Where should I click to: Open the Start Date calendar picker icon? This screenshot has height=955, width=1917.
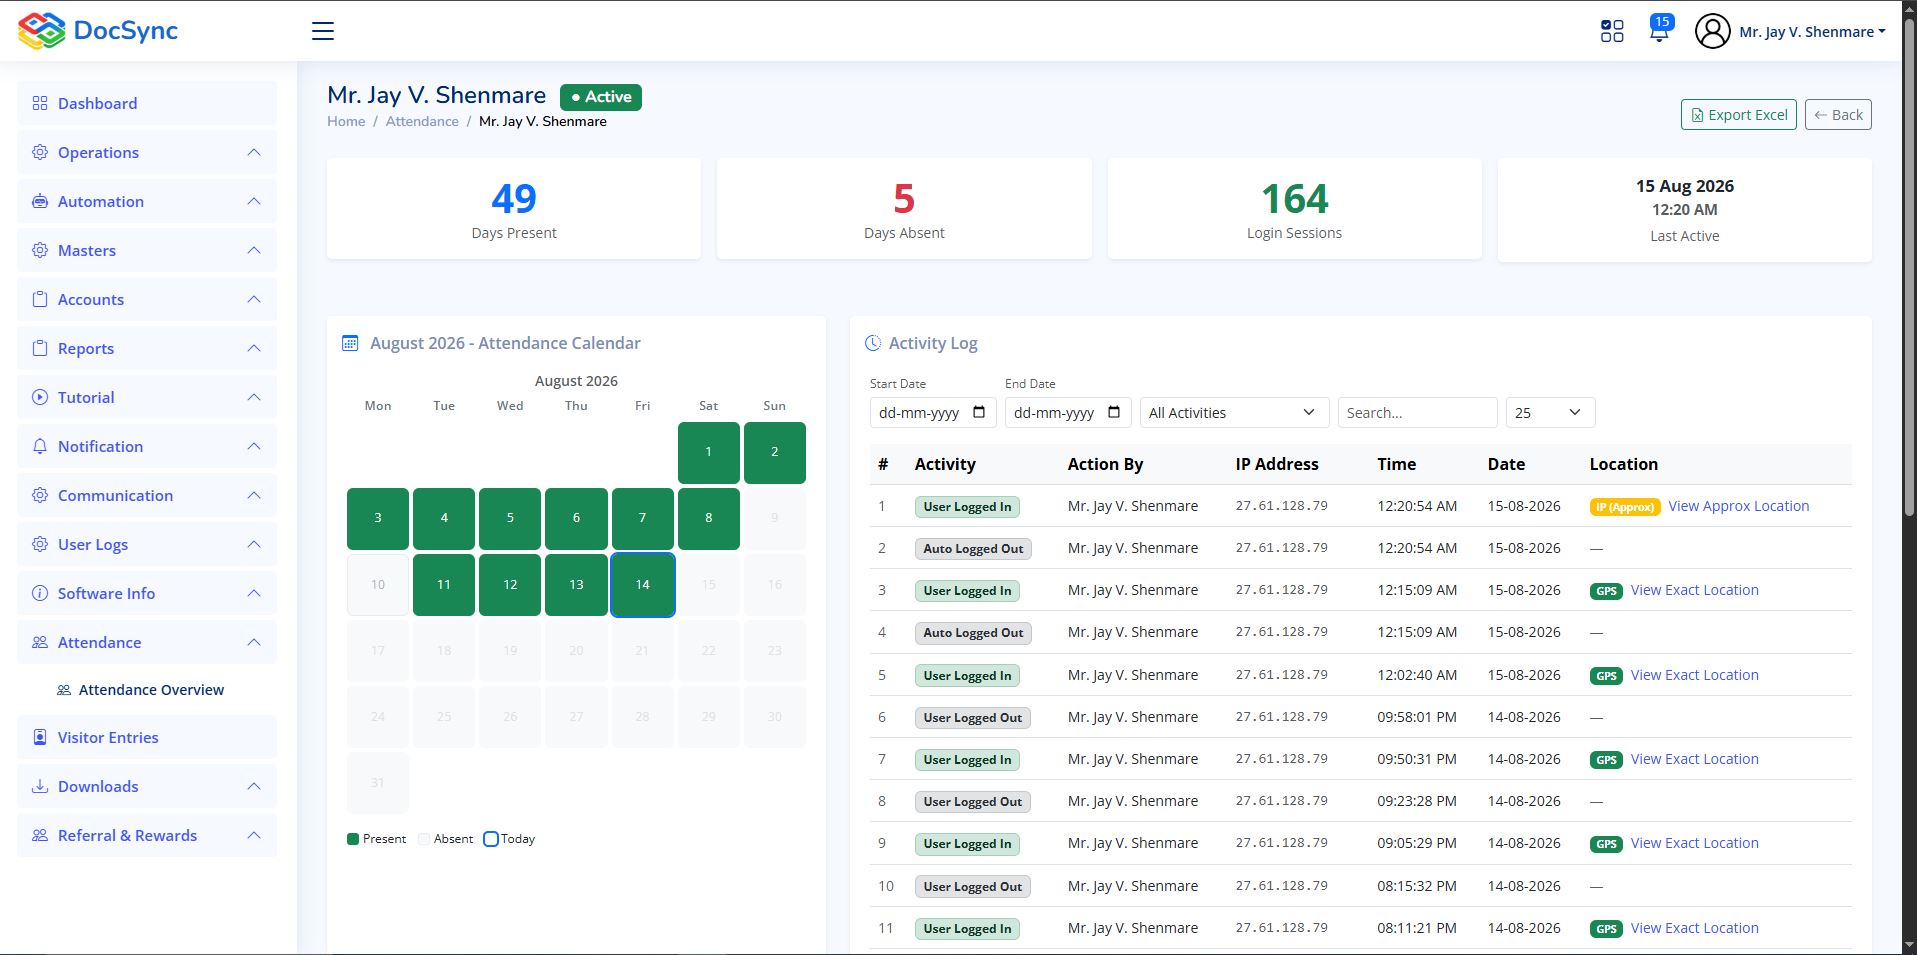pos(979,412)
